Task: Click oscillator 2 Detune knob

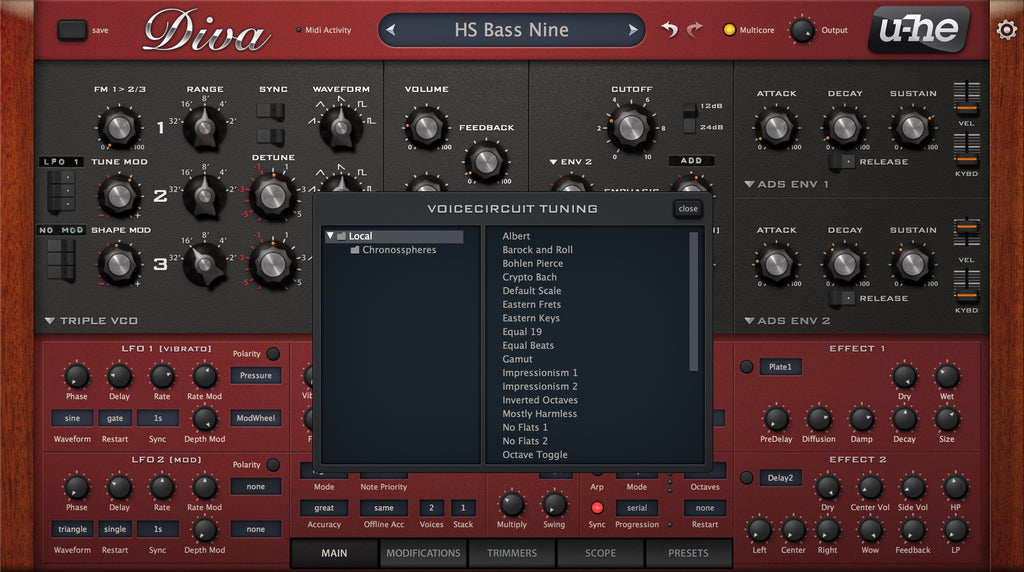Action: coord(272,196)
